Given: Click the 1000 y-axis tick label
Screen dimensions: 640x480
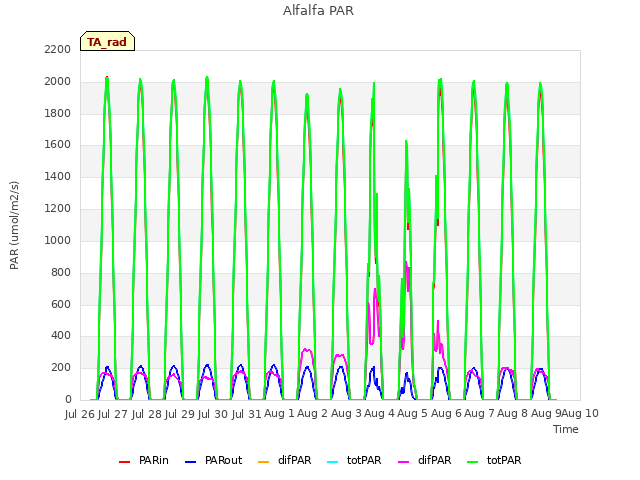Looking at the screenshot, I should click(x=58, y=240).
